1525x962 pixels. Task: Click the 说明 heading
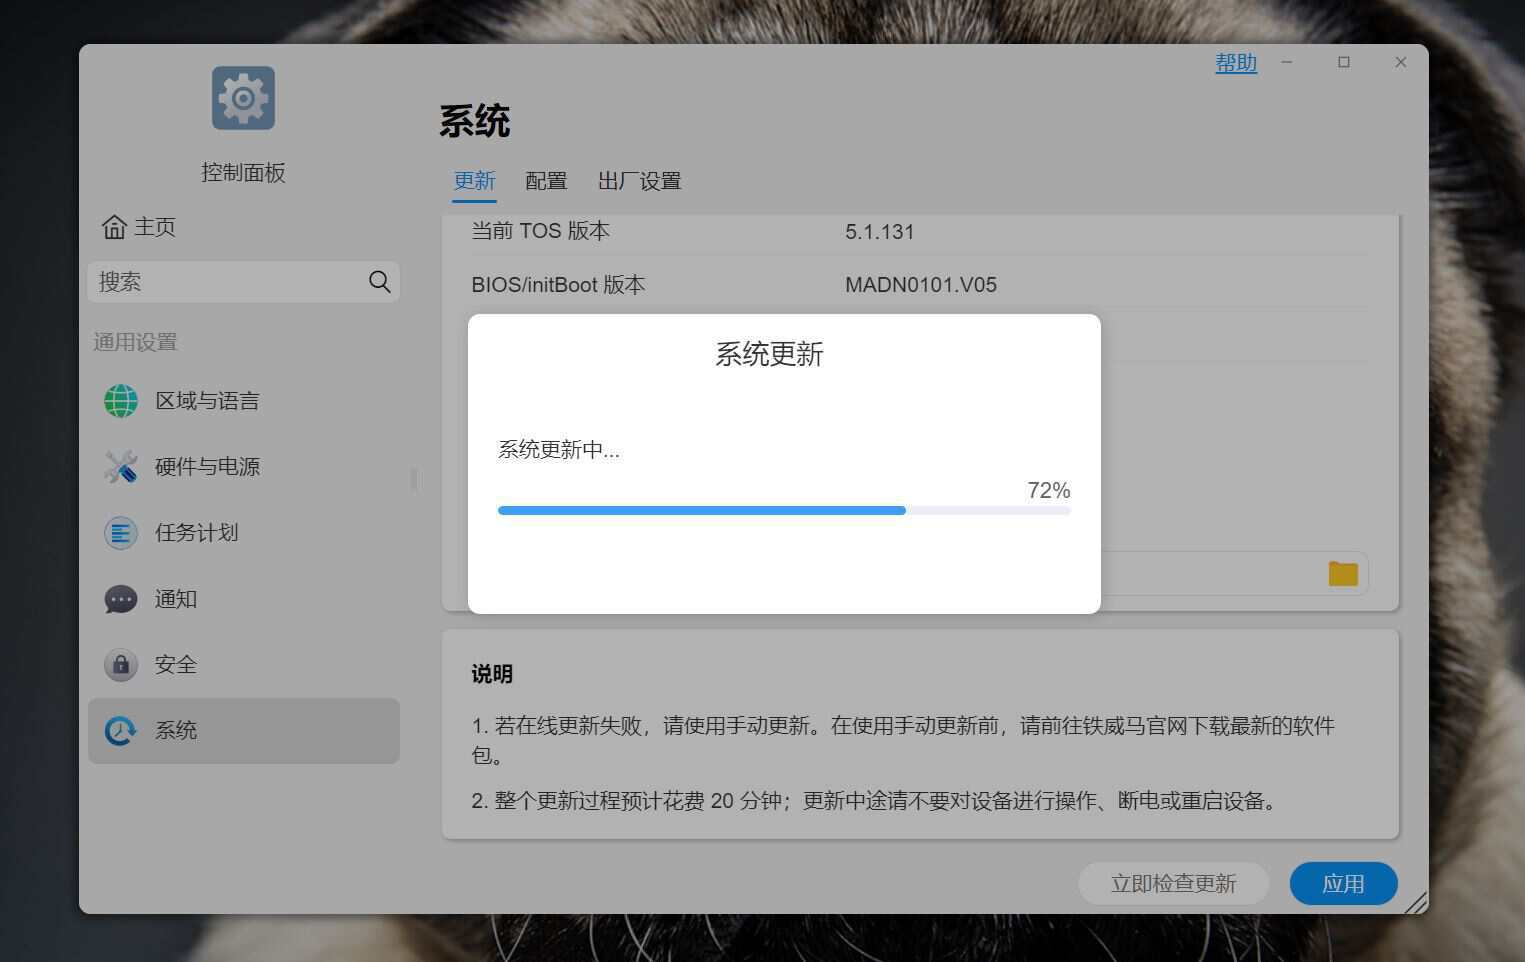(x=492, y=674)
